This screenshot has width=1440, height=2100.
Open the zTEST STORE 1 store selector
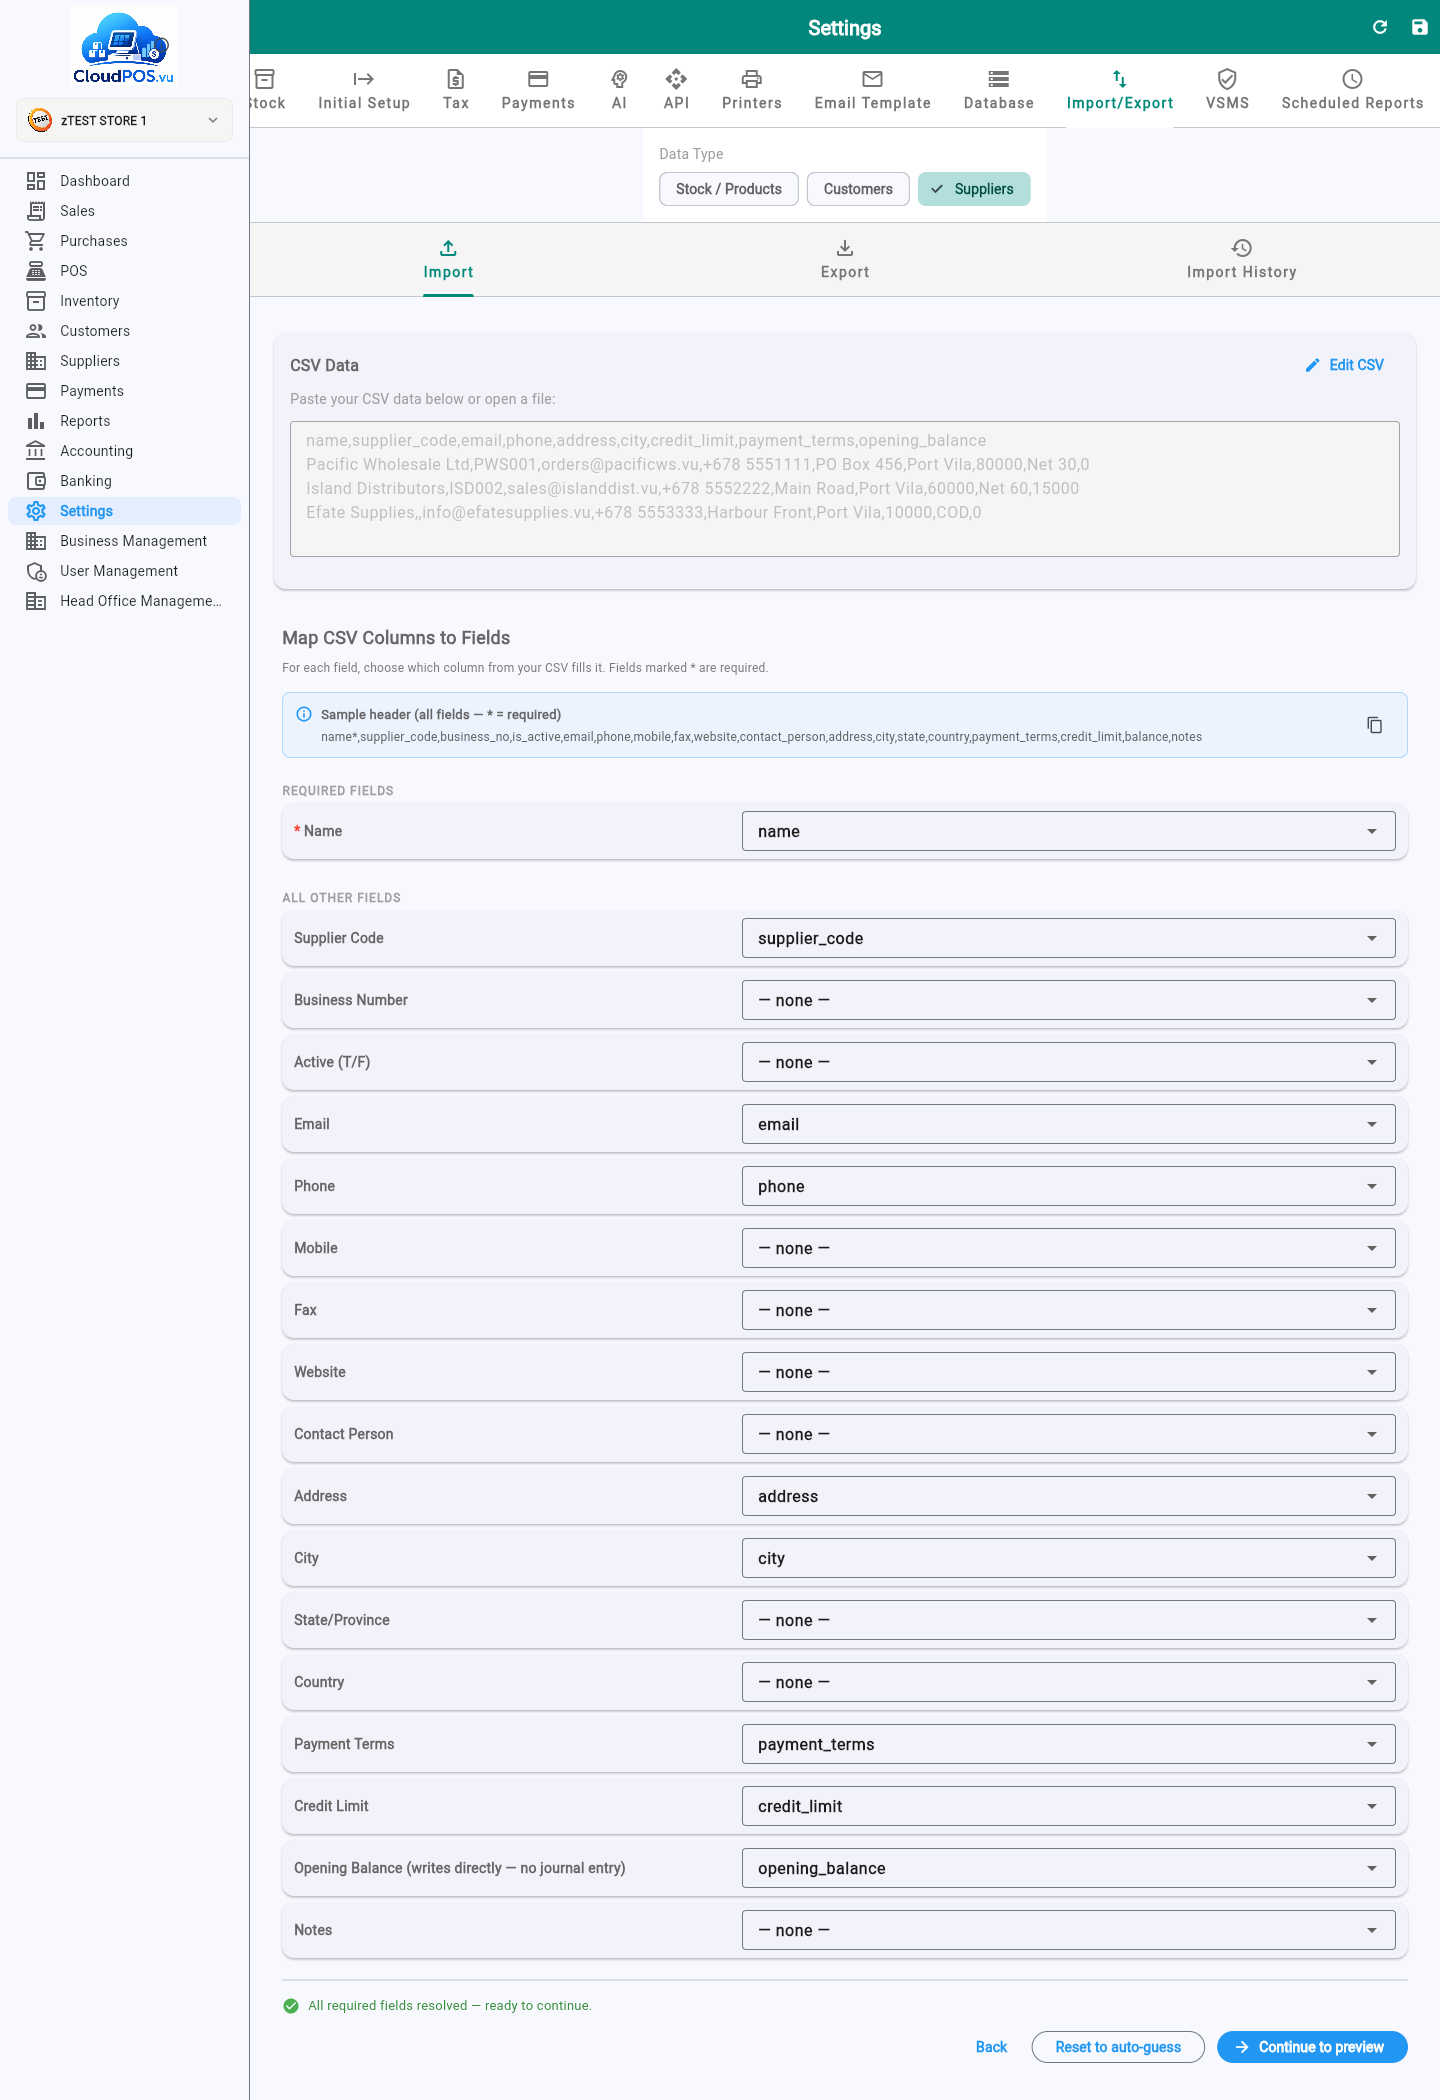[x=124, y=120]
